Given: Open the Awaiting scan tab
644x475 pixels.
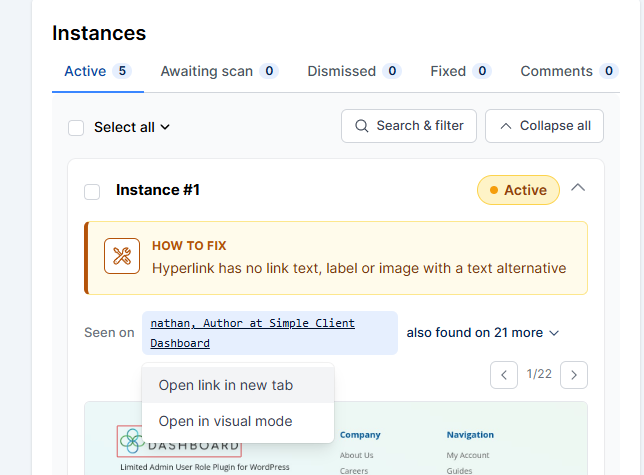Looking at the screenshot, I should tap(219, 71).
